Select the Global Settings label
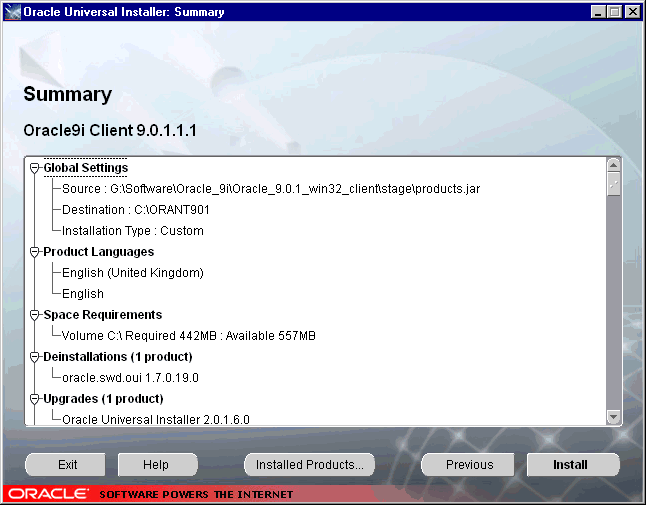The height and width of the screenshot is (505, 646). [86, 168]
